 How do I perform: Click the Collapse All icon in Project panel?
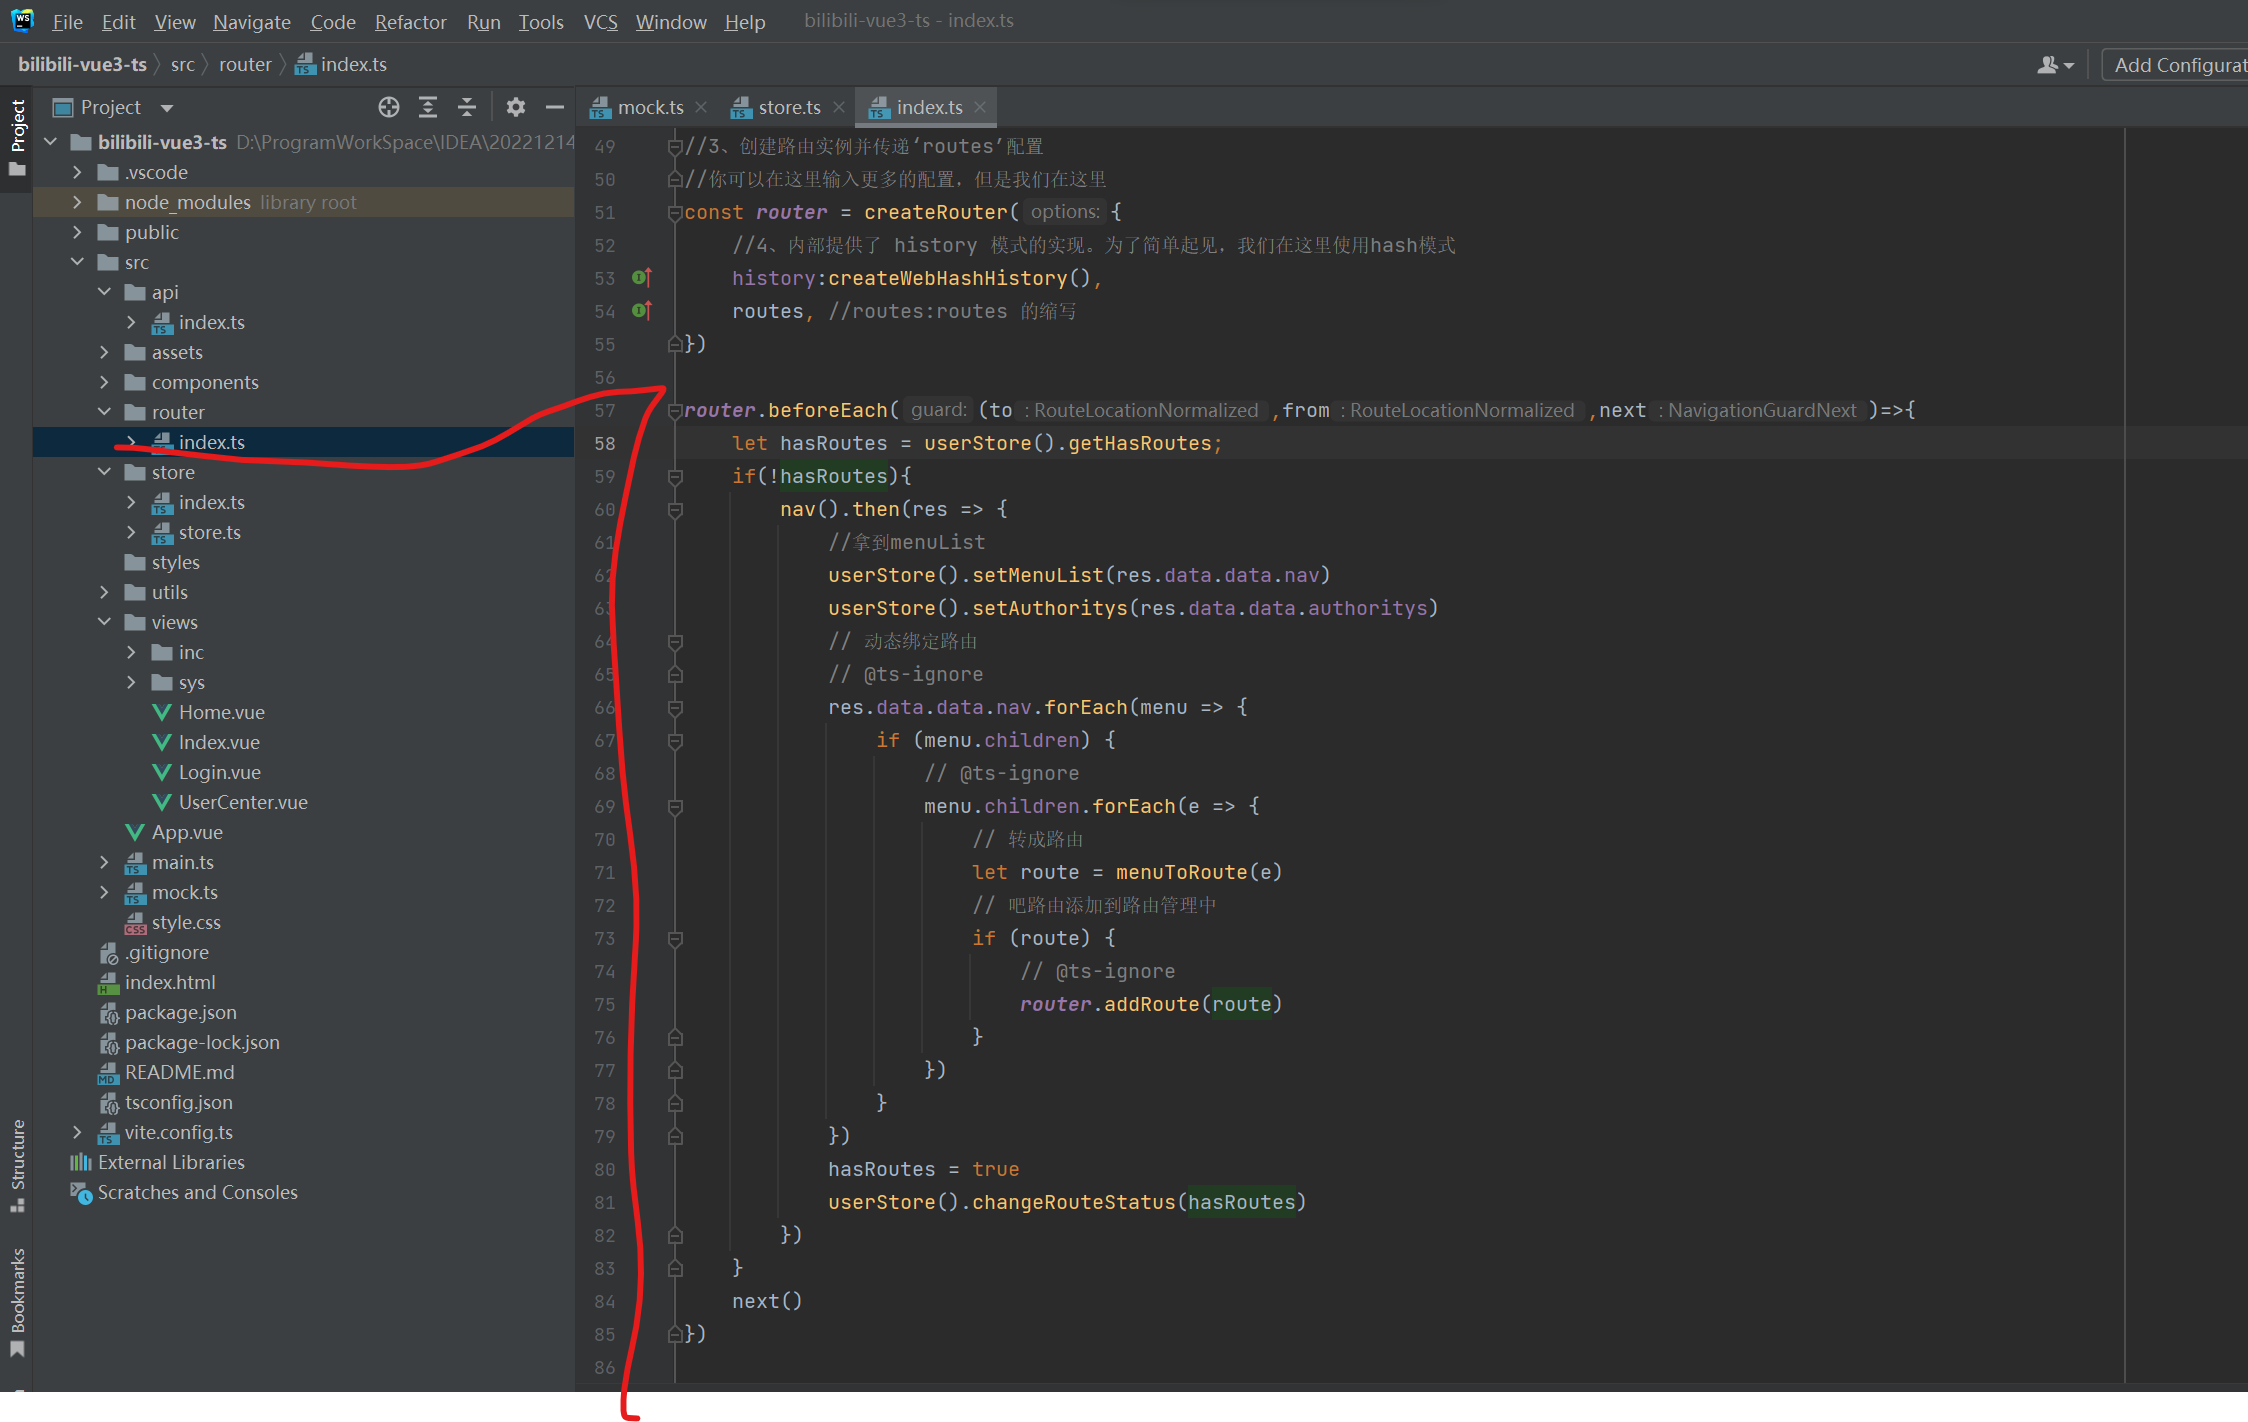click(x=467, y=107)
